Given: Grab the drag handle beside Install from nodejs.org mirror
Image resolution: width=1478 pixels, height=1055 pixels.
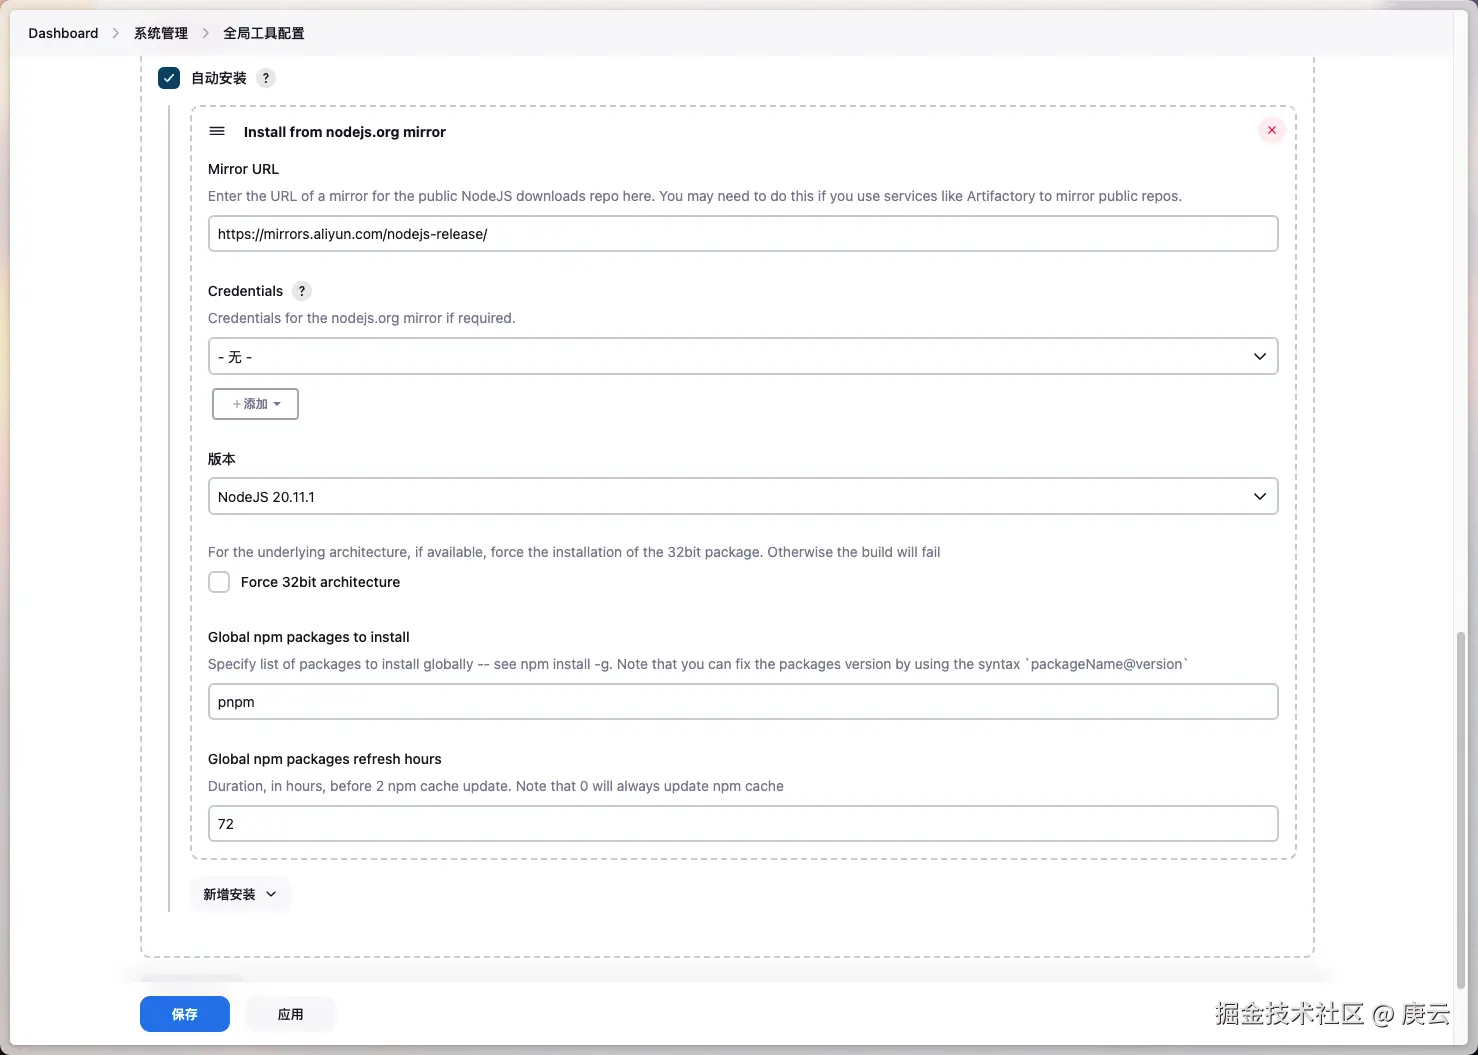Looking at the screenshot, I should tap(217, 131).
